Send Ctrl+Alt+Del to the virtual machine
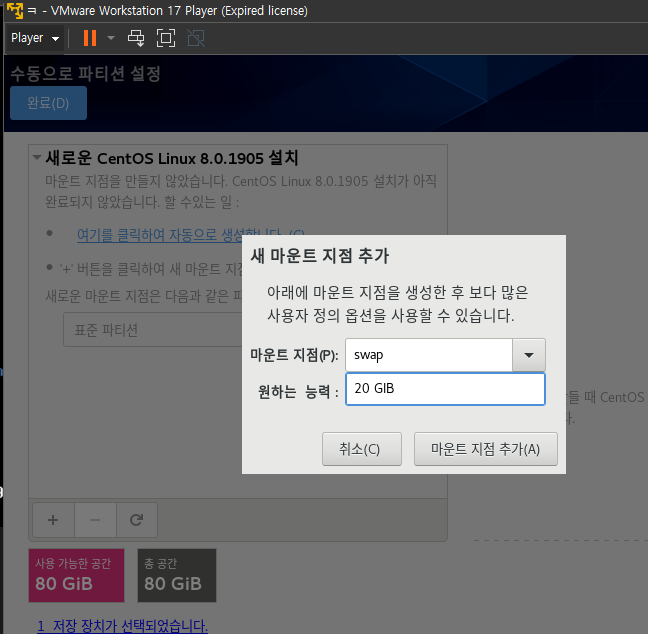The width and height of the screenshot is (648, 634). (x=136, y=38)
